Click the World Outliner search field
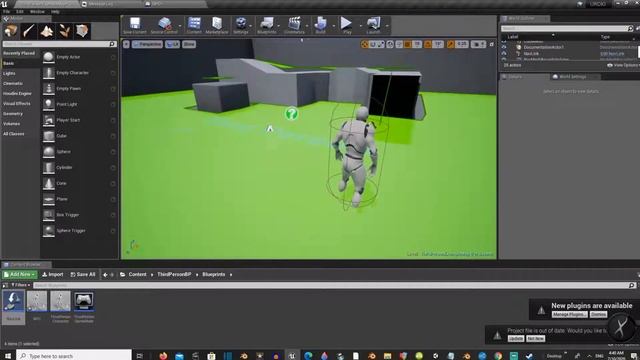Viewport: 640px width, 360px height. tap(567, 29)
